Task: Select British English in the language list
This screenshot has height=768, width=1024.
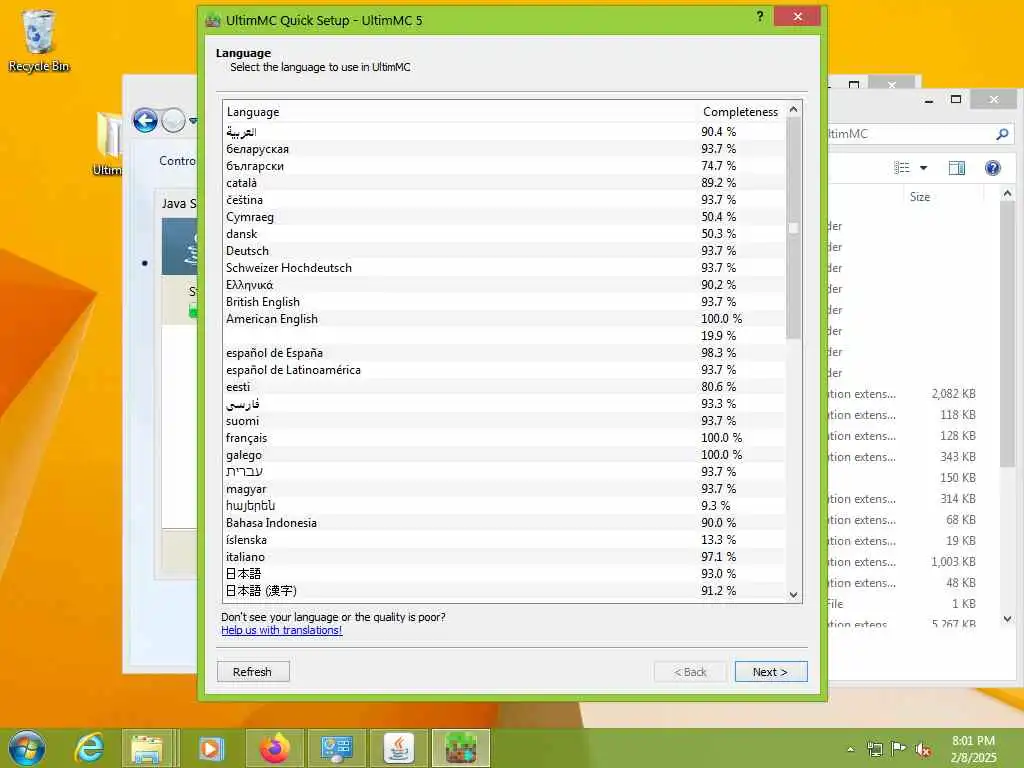Action: (504, 302)
